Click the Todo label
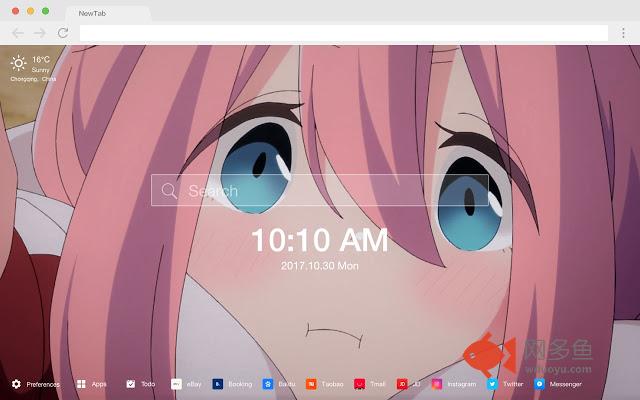The image size is (640, 400). tap(148, 384)
